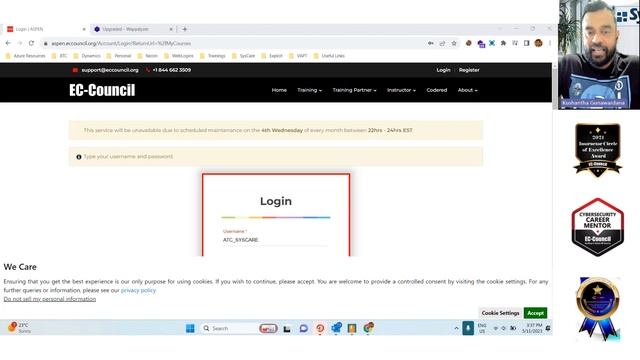Click the support@eccouncil.org email link
Viewport: 640px width, 360px height.
pos(110,70)
